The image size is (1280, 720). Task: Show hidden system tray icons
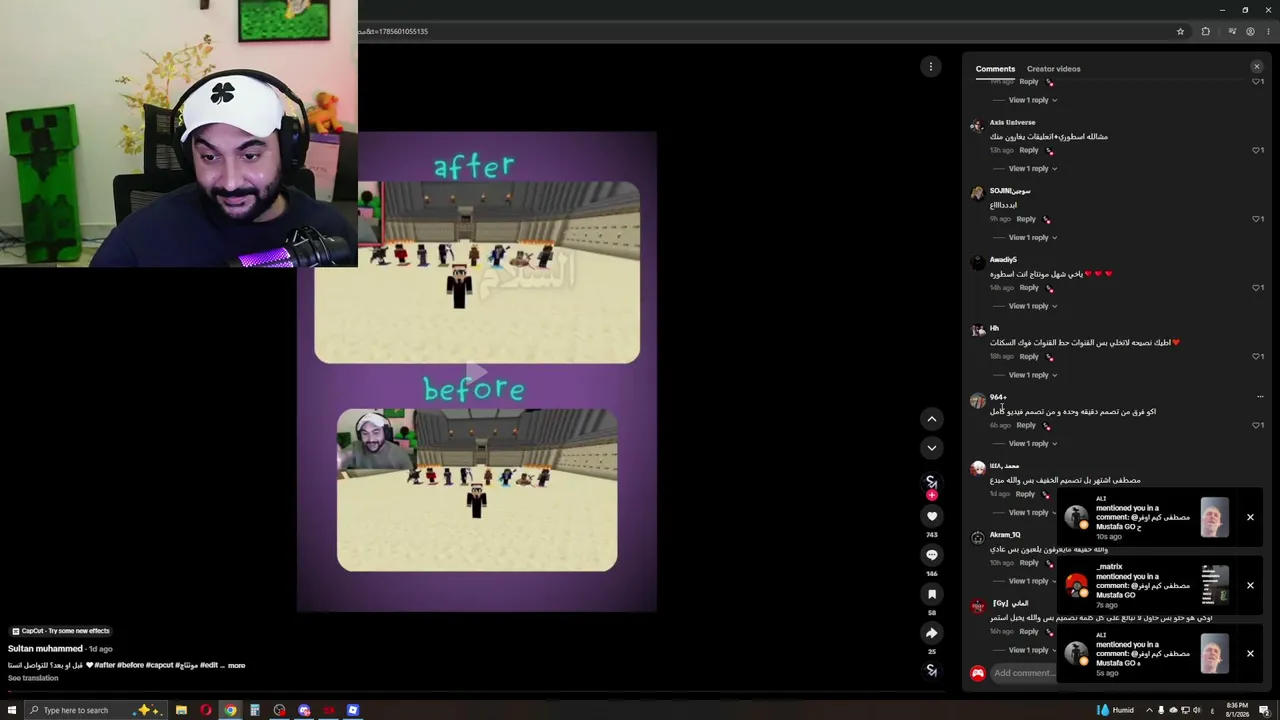[x=1149, y=710]
